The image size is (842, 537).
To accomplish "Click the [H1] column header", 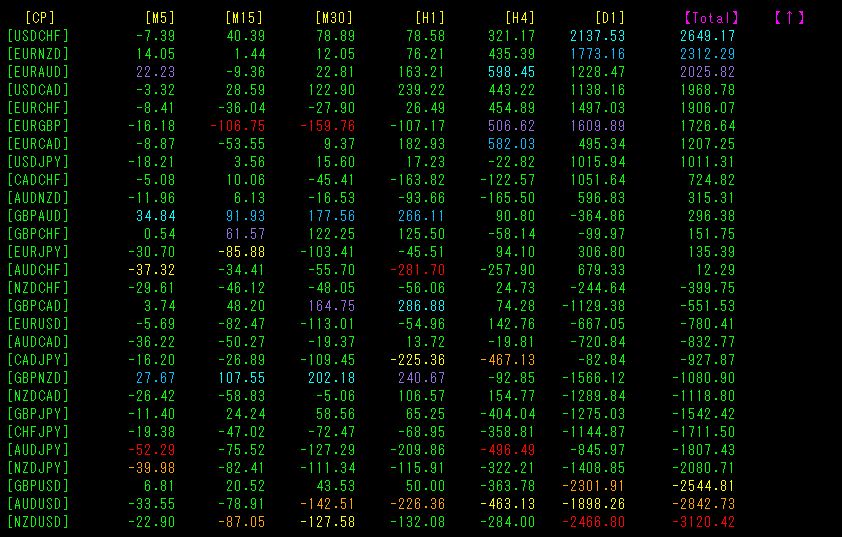I will [430, 18].
